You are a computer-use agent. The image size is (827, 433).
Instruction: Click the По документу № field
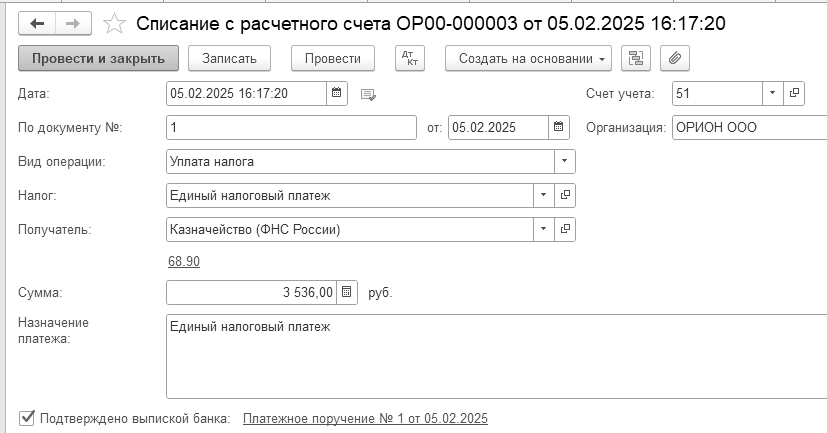pyautogui.click(x=291, y=128)
